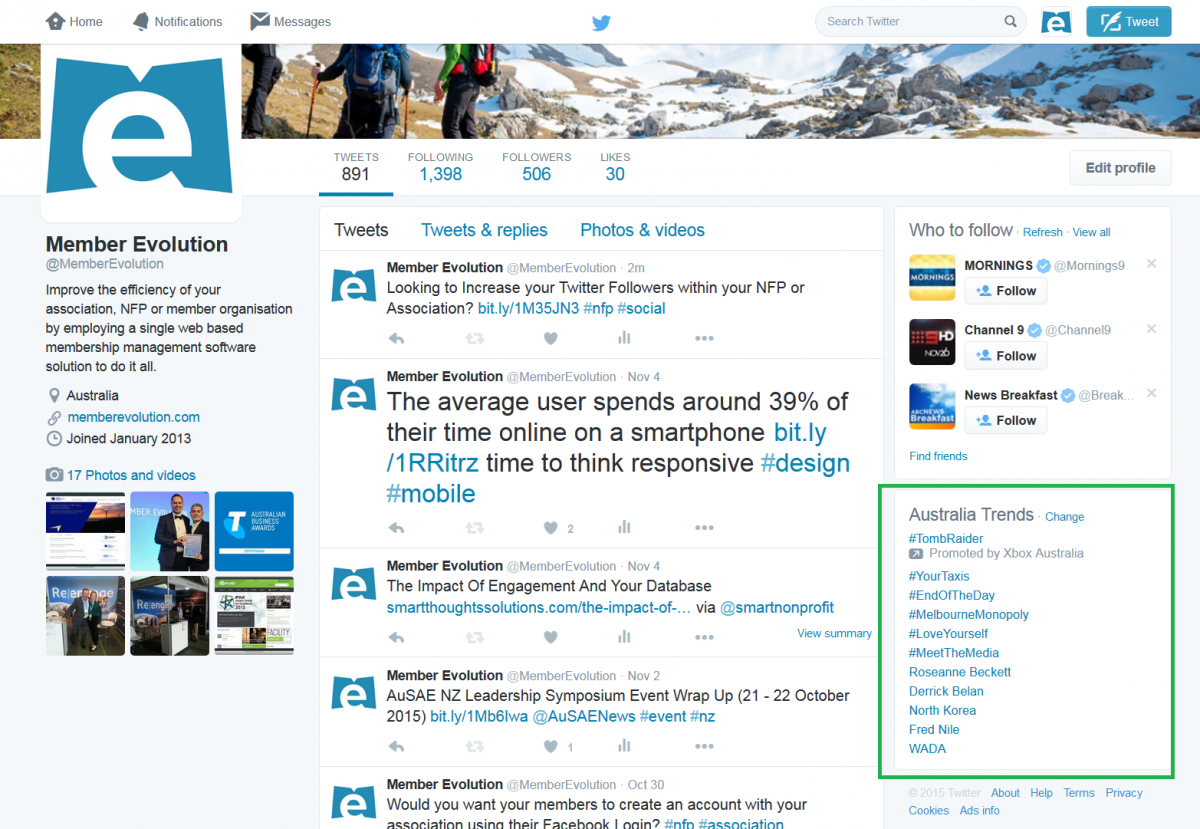Open more options on Impact Of Engagement tweet
This screenshot has height=829, width=1200.
tap(704, 636)
